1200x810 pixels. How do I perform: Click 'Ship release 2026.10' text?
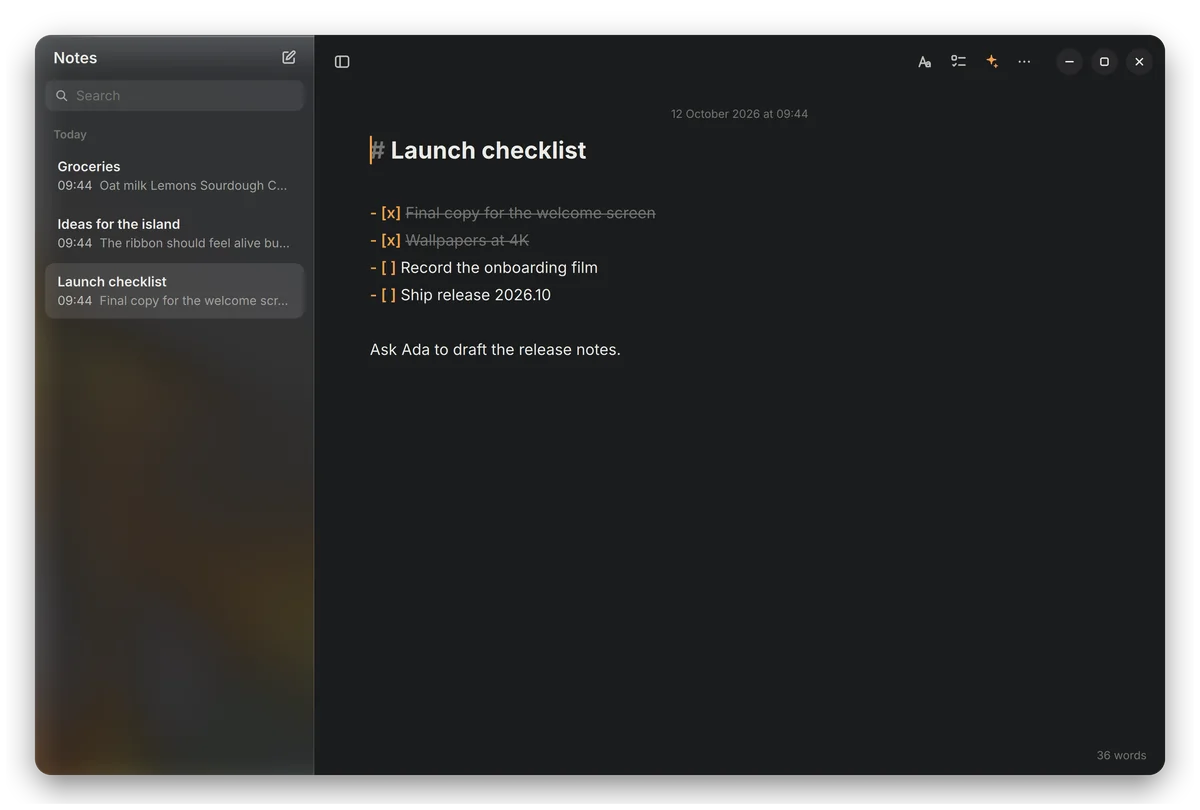pos(476,295)
